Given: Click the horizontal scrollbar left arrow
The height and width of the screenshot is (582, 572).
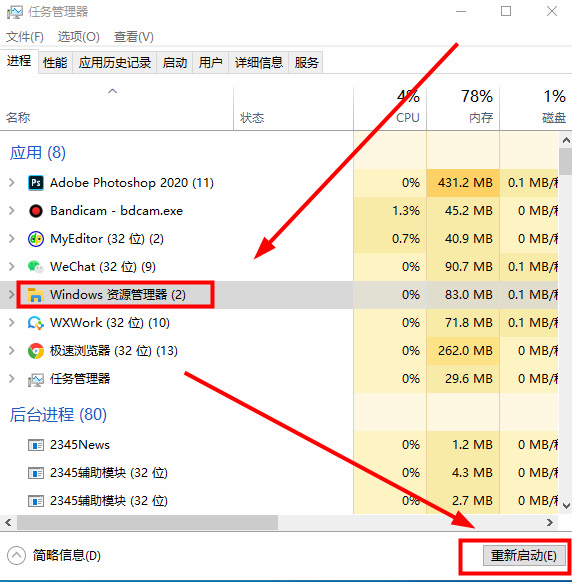Looking at the screenshot, I should (8, 523).
